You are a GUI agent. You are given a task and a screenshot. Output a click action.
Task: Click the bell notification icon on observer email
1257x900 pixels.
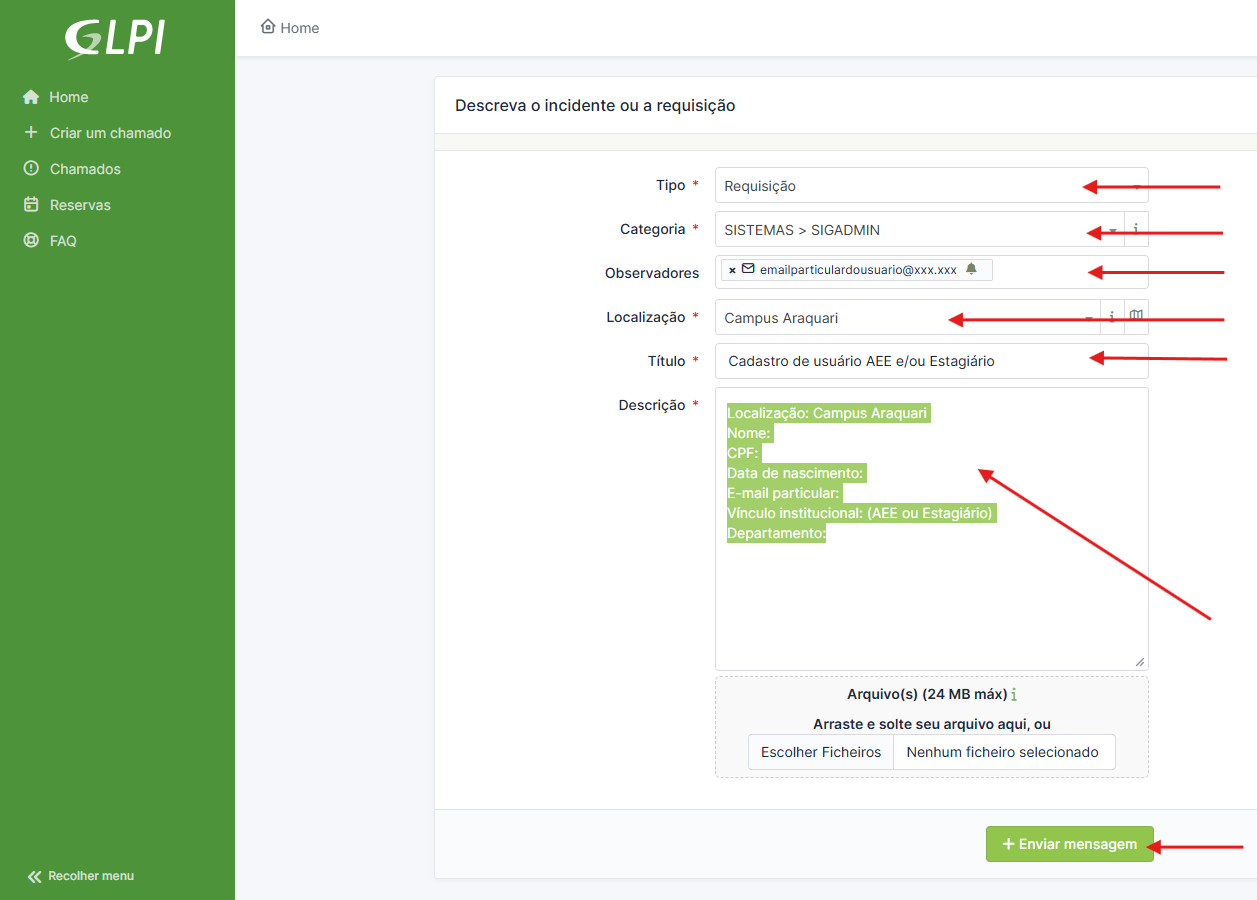(971, 269)
